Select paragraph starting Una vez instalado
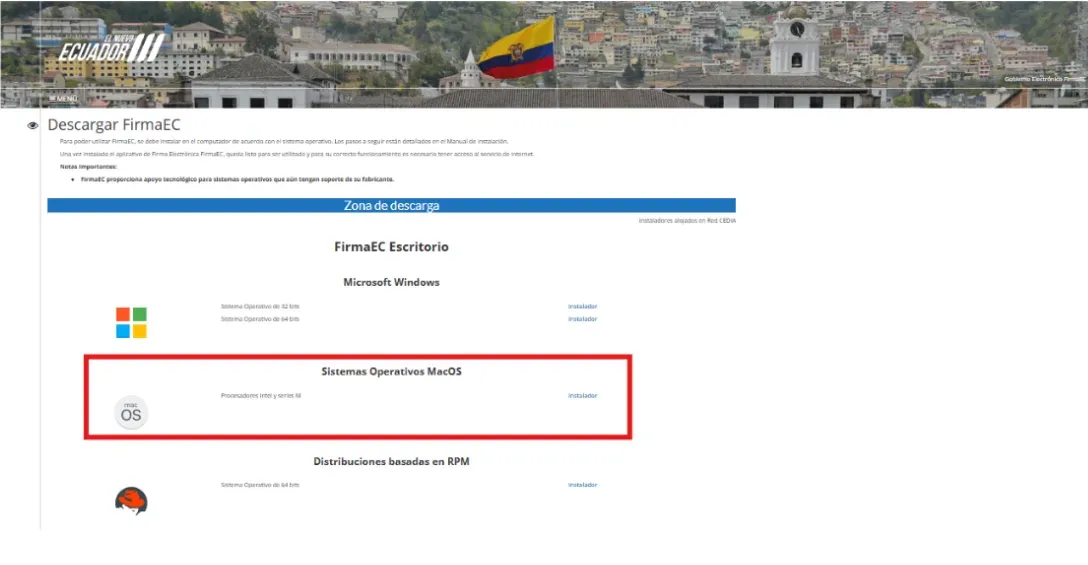Viewport: 1088px width, 565px height. coord(297,154)
